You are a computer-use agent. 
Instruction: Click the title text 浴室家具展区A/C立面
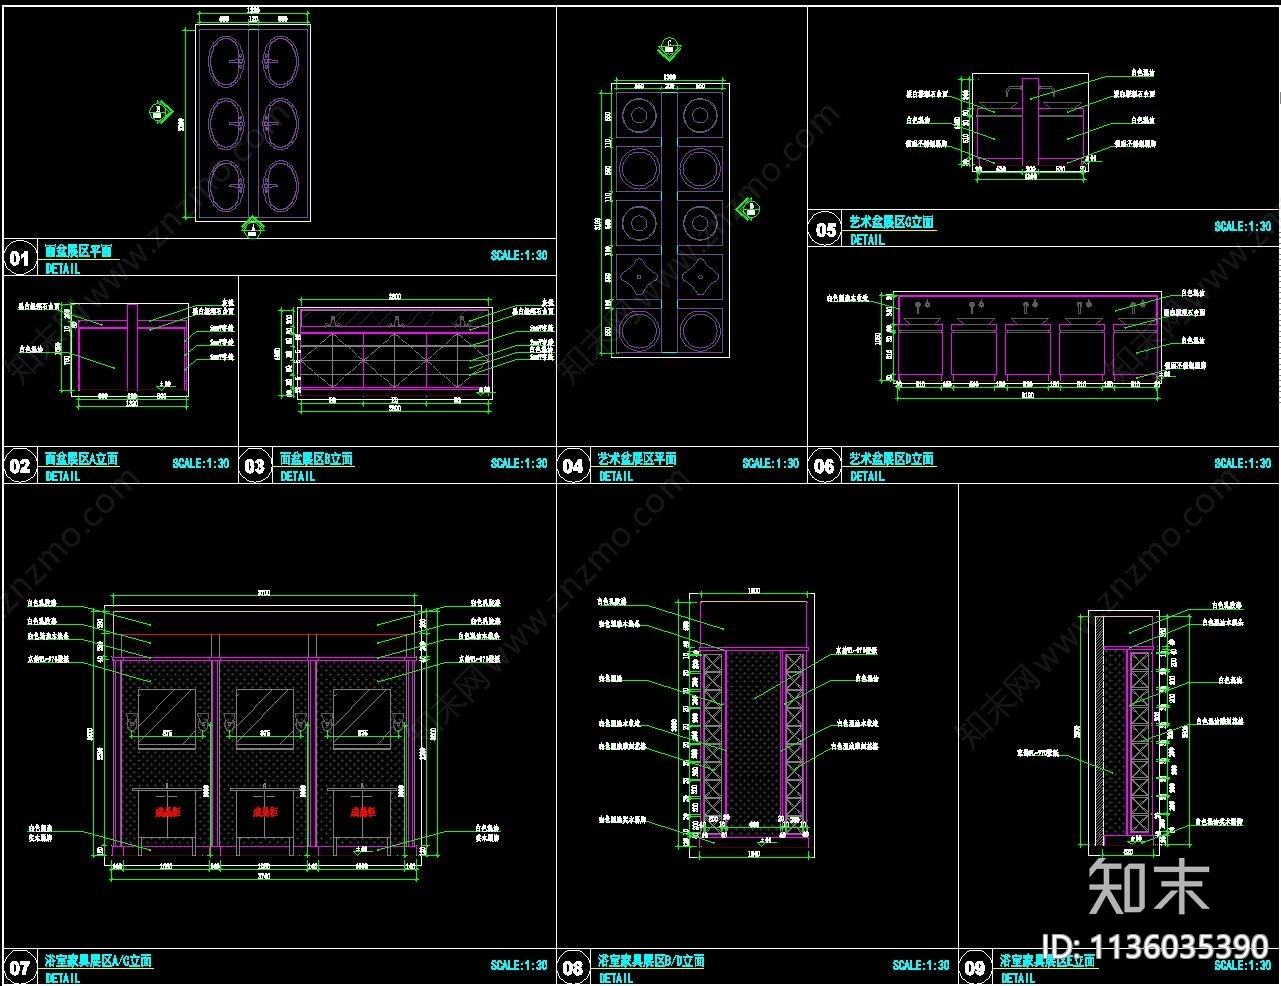pos(98,961)
